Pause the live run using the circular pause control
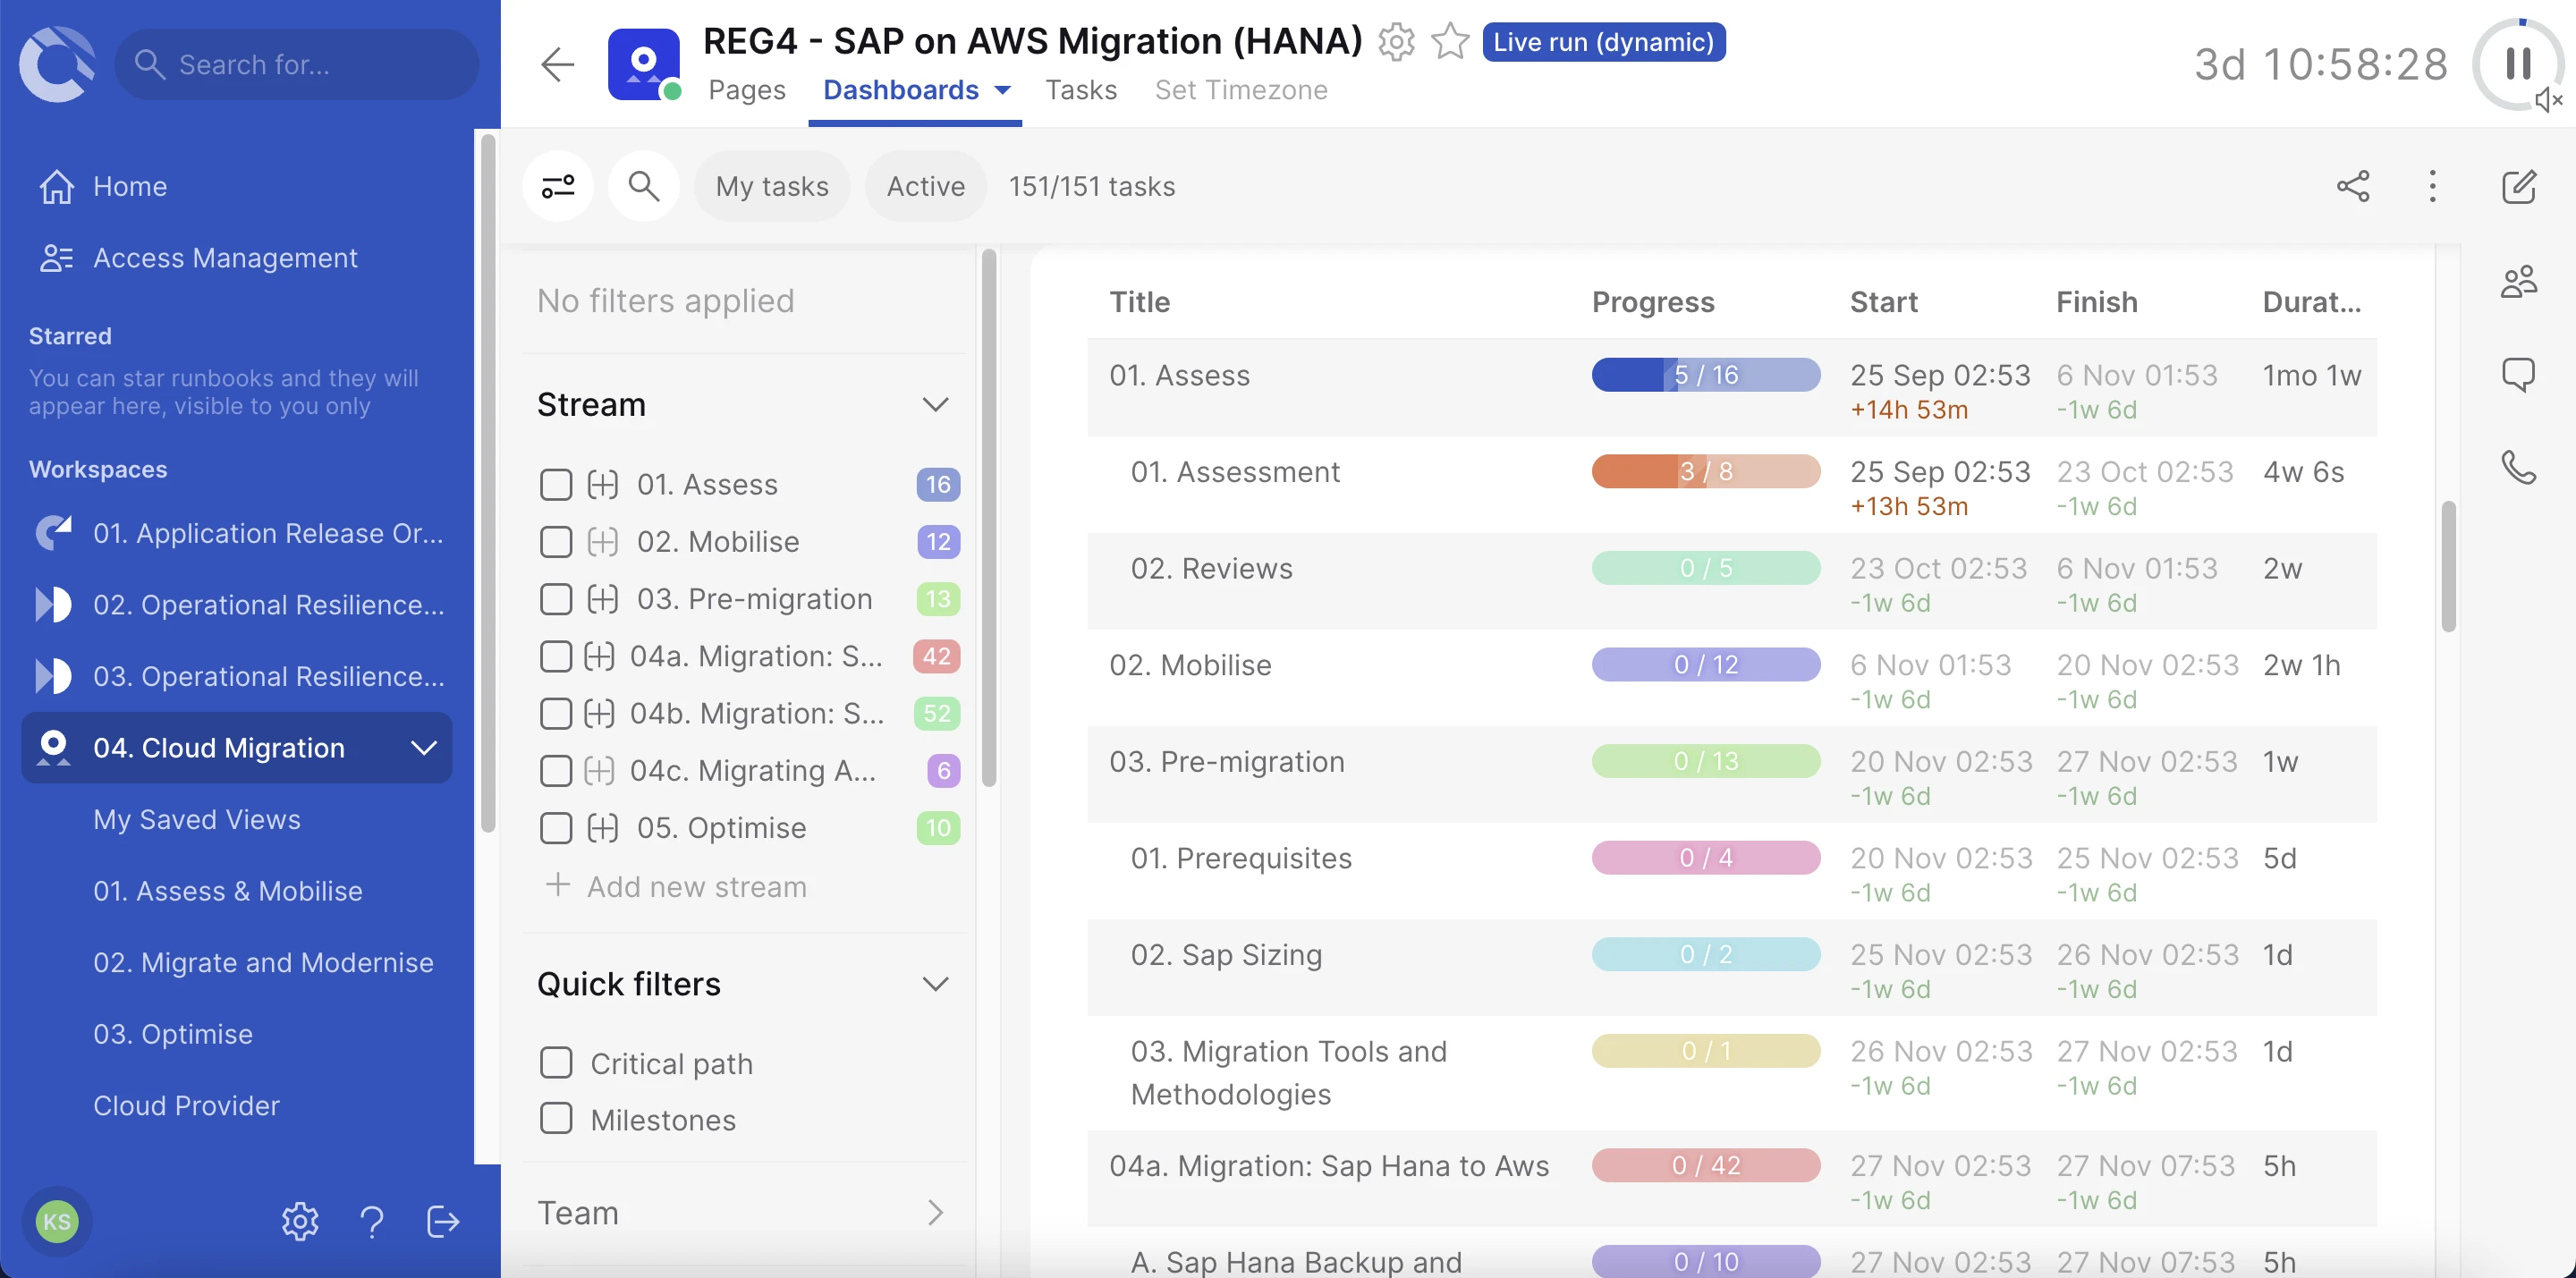 [x=2516, y=64]
